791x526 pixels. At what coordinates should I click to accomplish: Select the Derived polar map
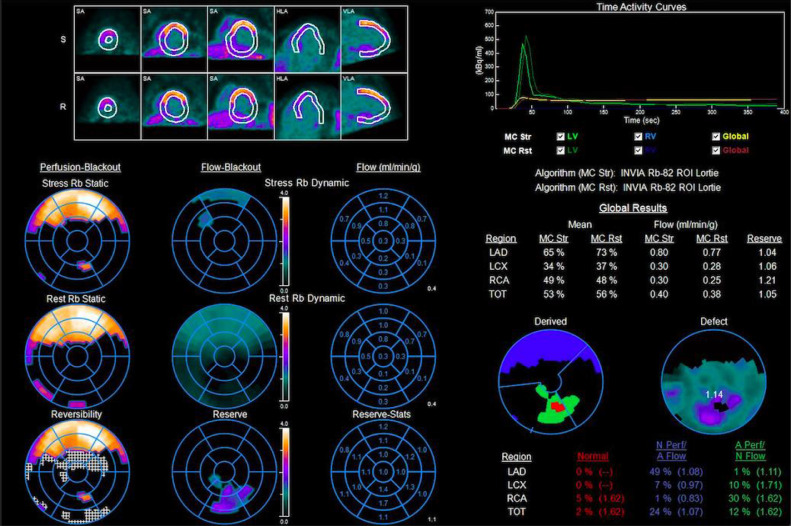[550, 382]
